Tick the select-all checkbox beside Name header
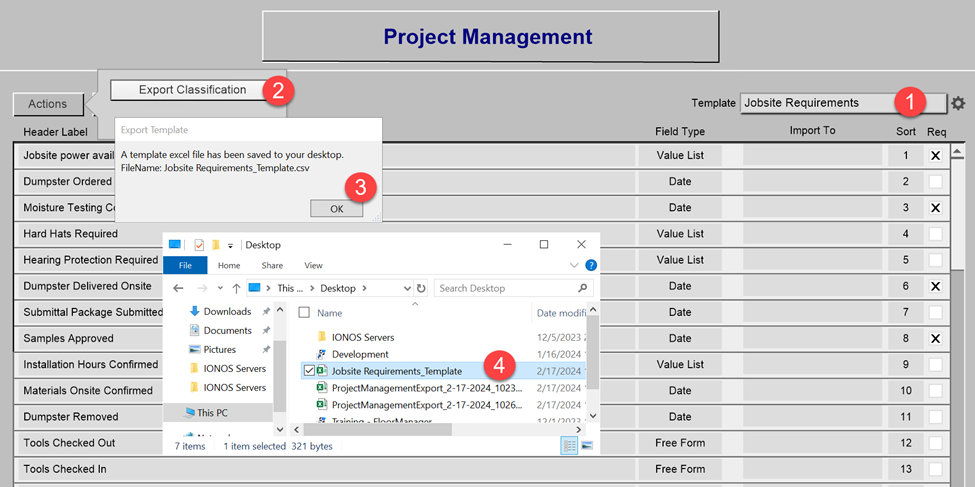 pyautogui.click(x=304, y=313)
